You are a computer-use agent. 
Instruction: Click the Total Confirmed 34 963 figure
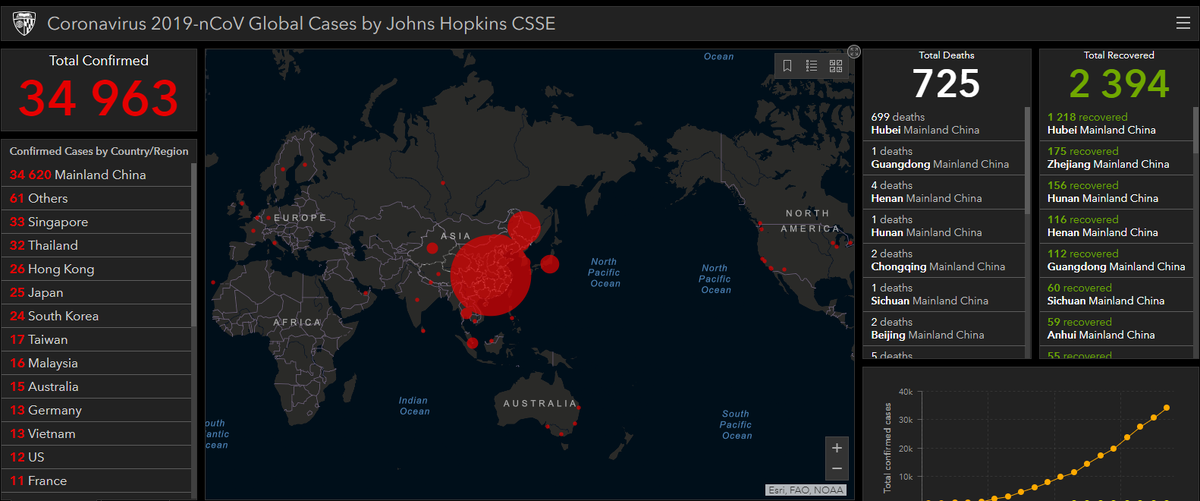(98, 98)
